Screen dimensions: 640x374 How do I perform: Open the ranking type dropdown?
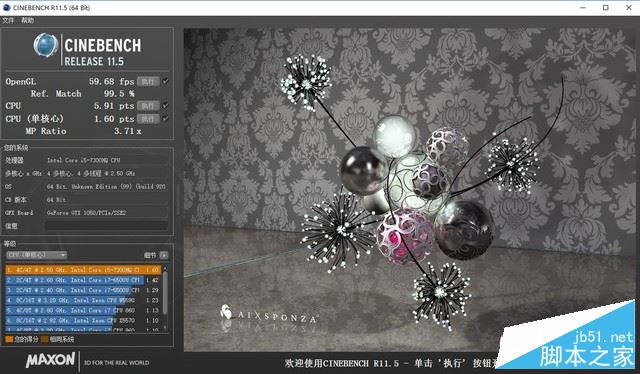(36, 255)
